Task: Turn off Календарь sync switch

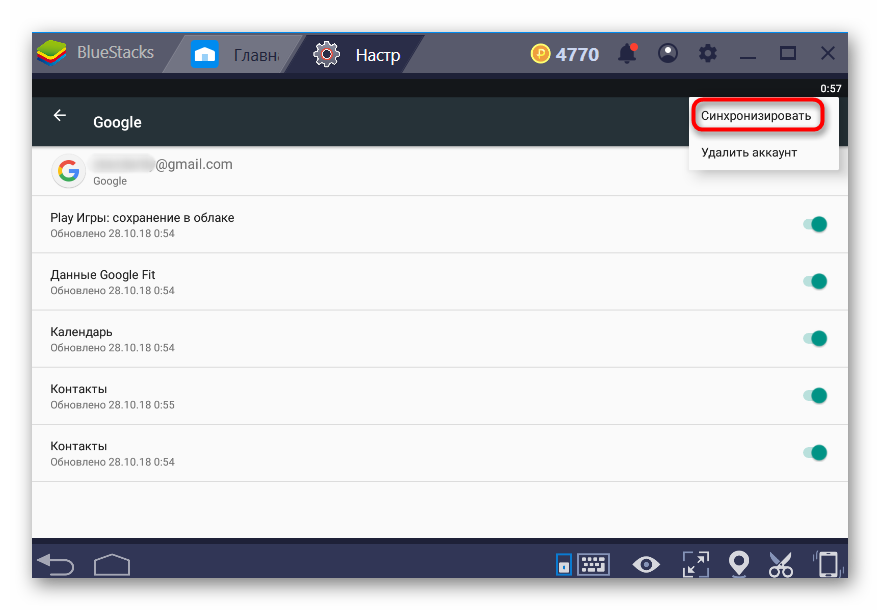Action: [x=816, y=338]
